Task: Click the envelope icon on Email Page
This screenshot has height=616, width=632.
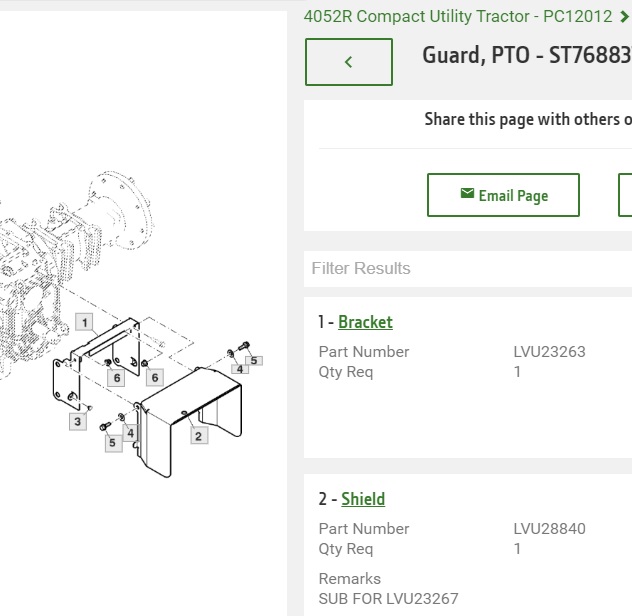Action: 467,194
